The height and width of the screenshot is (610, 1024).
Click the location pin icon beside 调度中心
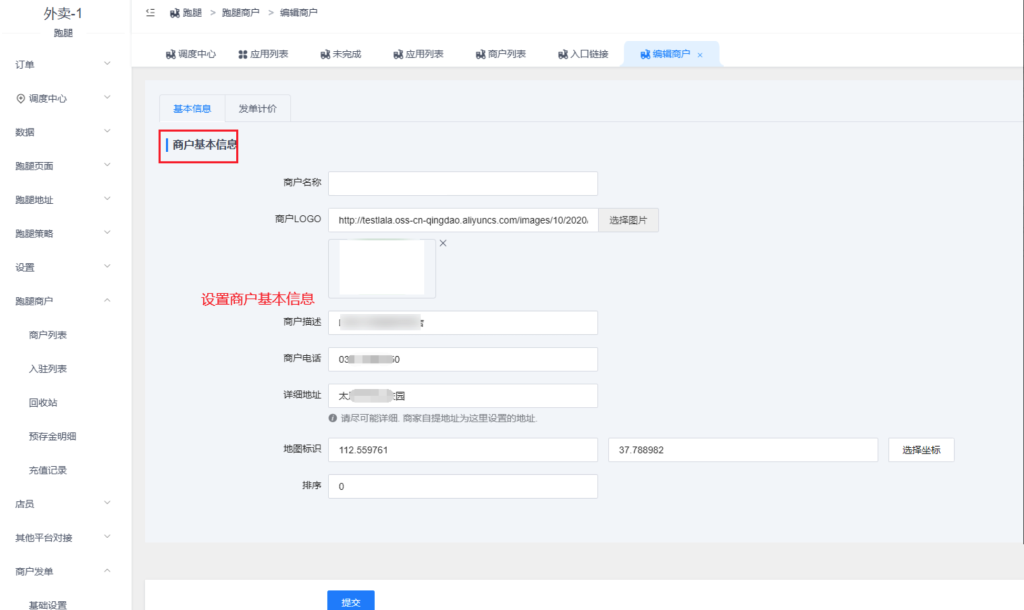pyautogui.click(x=20, y=99)
